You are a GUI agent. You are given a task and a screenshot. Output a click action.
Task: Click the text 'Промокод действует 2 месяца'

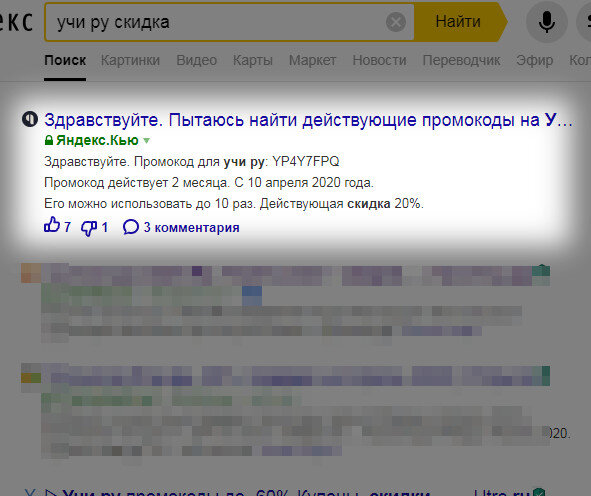[136, 183]
